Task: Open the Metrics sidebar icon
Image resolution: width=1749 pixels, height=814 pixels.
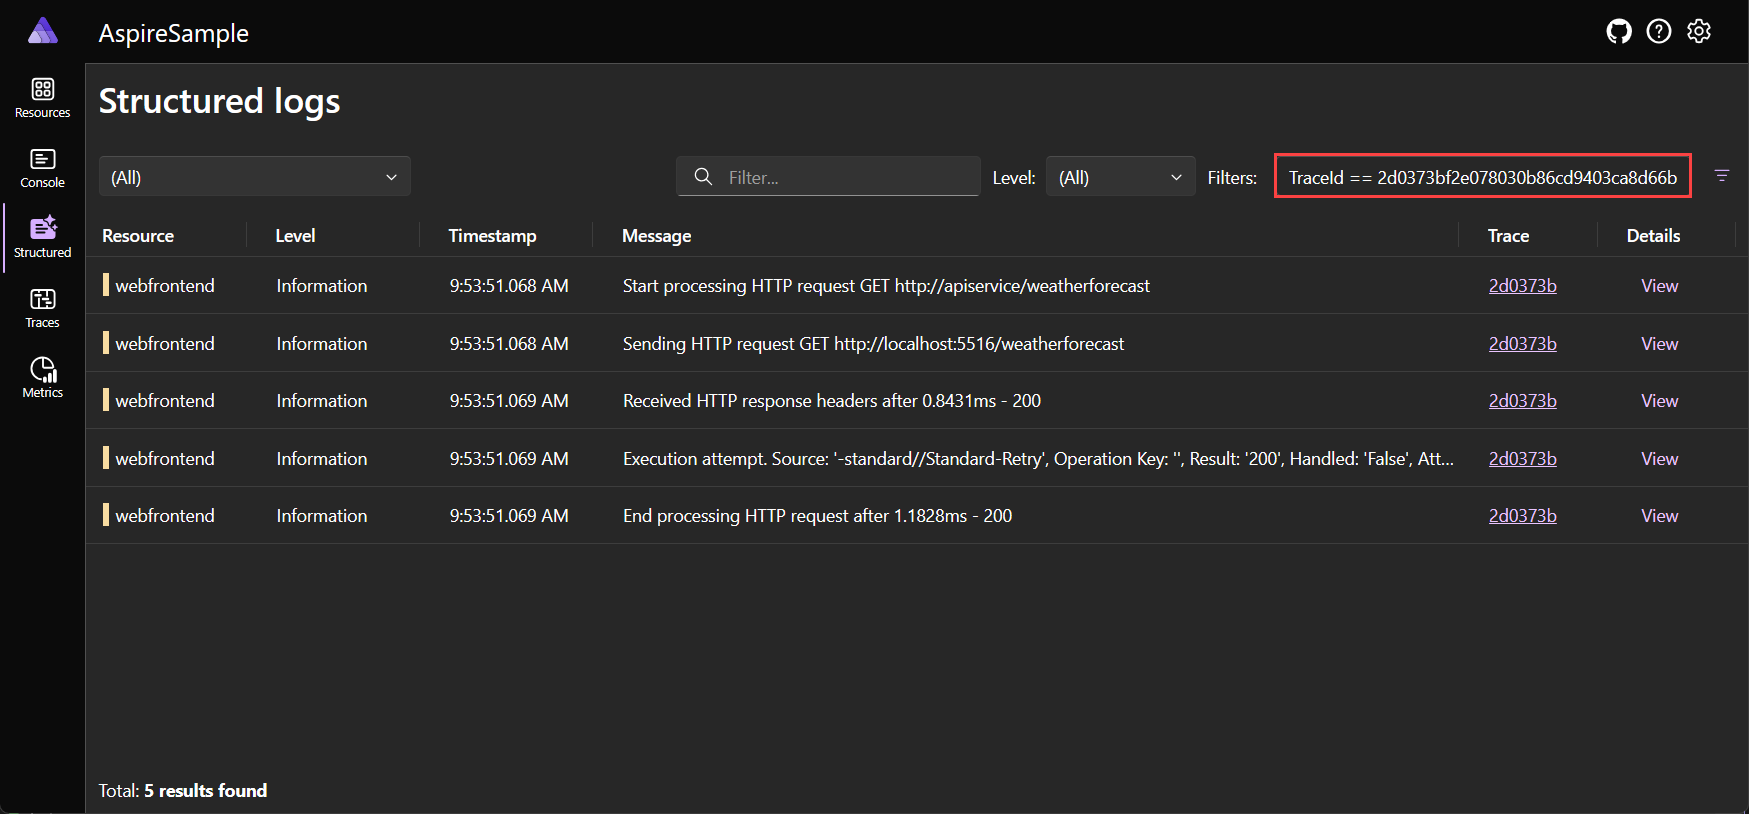Action: point(42,377)
